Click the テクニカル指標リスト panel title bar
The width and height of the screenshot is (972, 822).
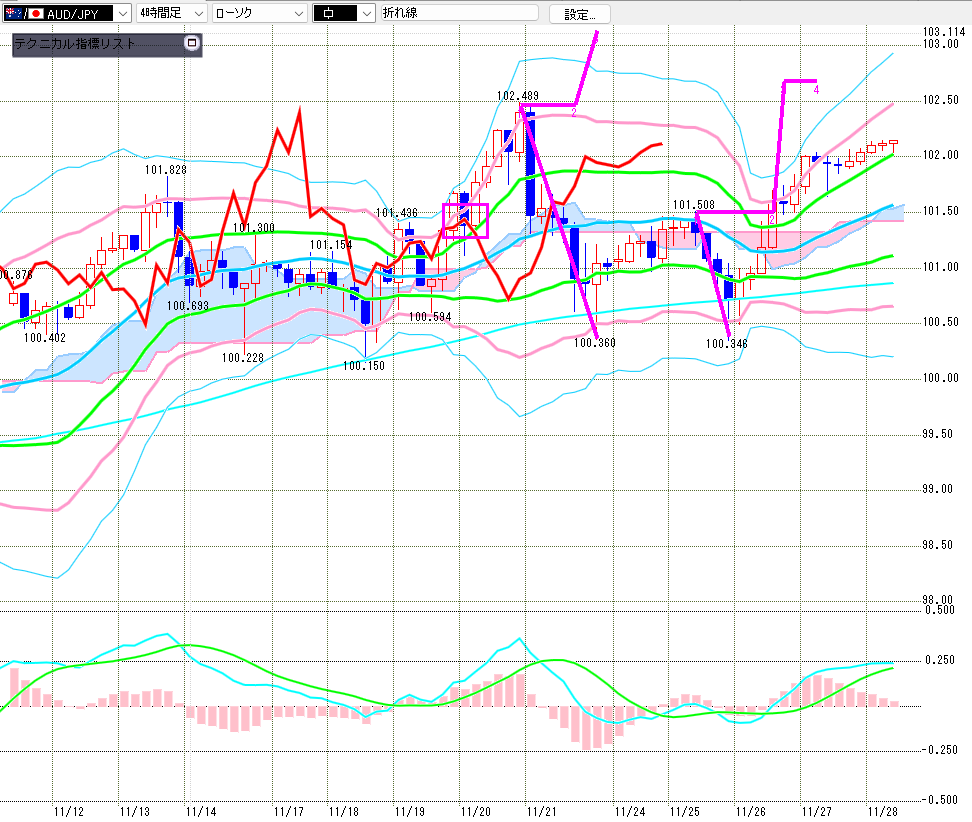tap(97, 44)
